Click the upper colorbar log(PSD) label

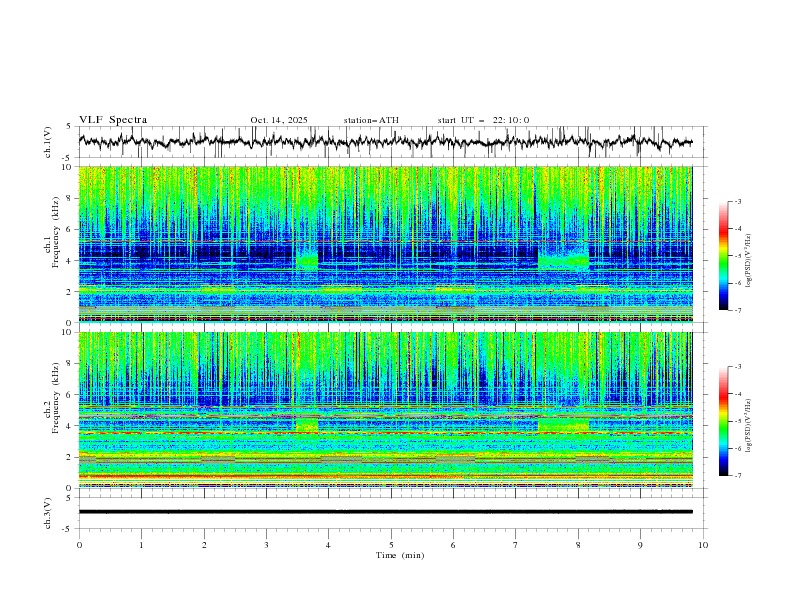click(x=750, y=261)
